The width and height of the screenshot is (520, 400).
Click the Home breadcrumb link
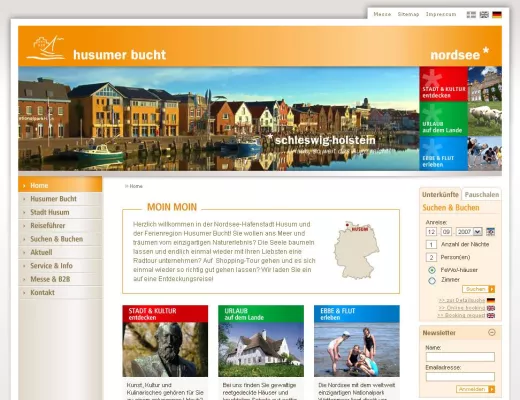point(136,186)
